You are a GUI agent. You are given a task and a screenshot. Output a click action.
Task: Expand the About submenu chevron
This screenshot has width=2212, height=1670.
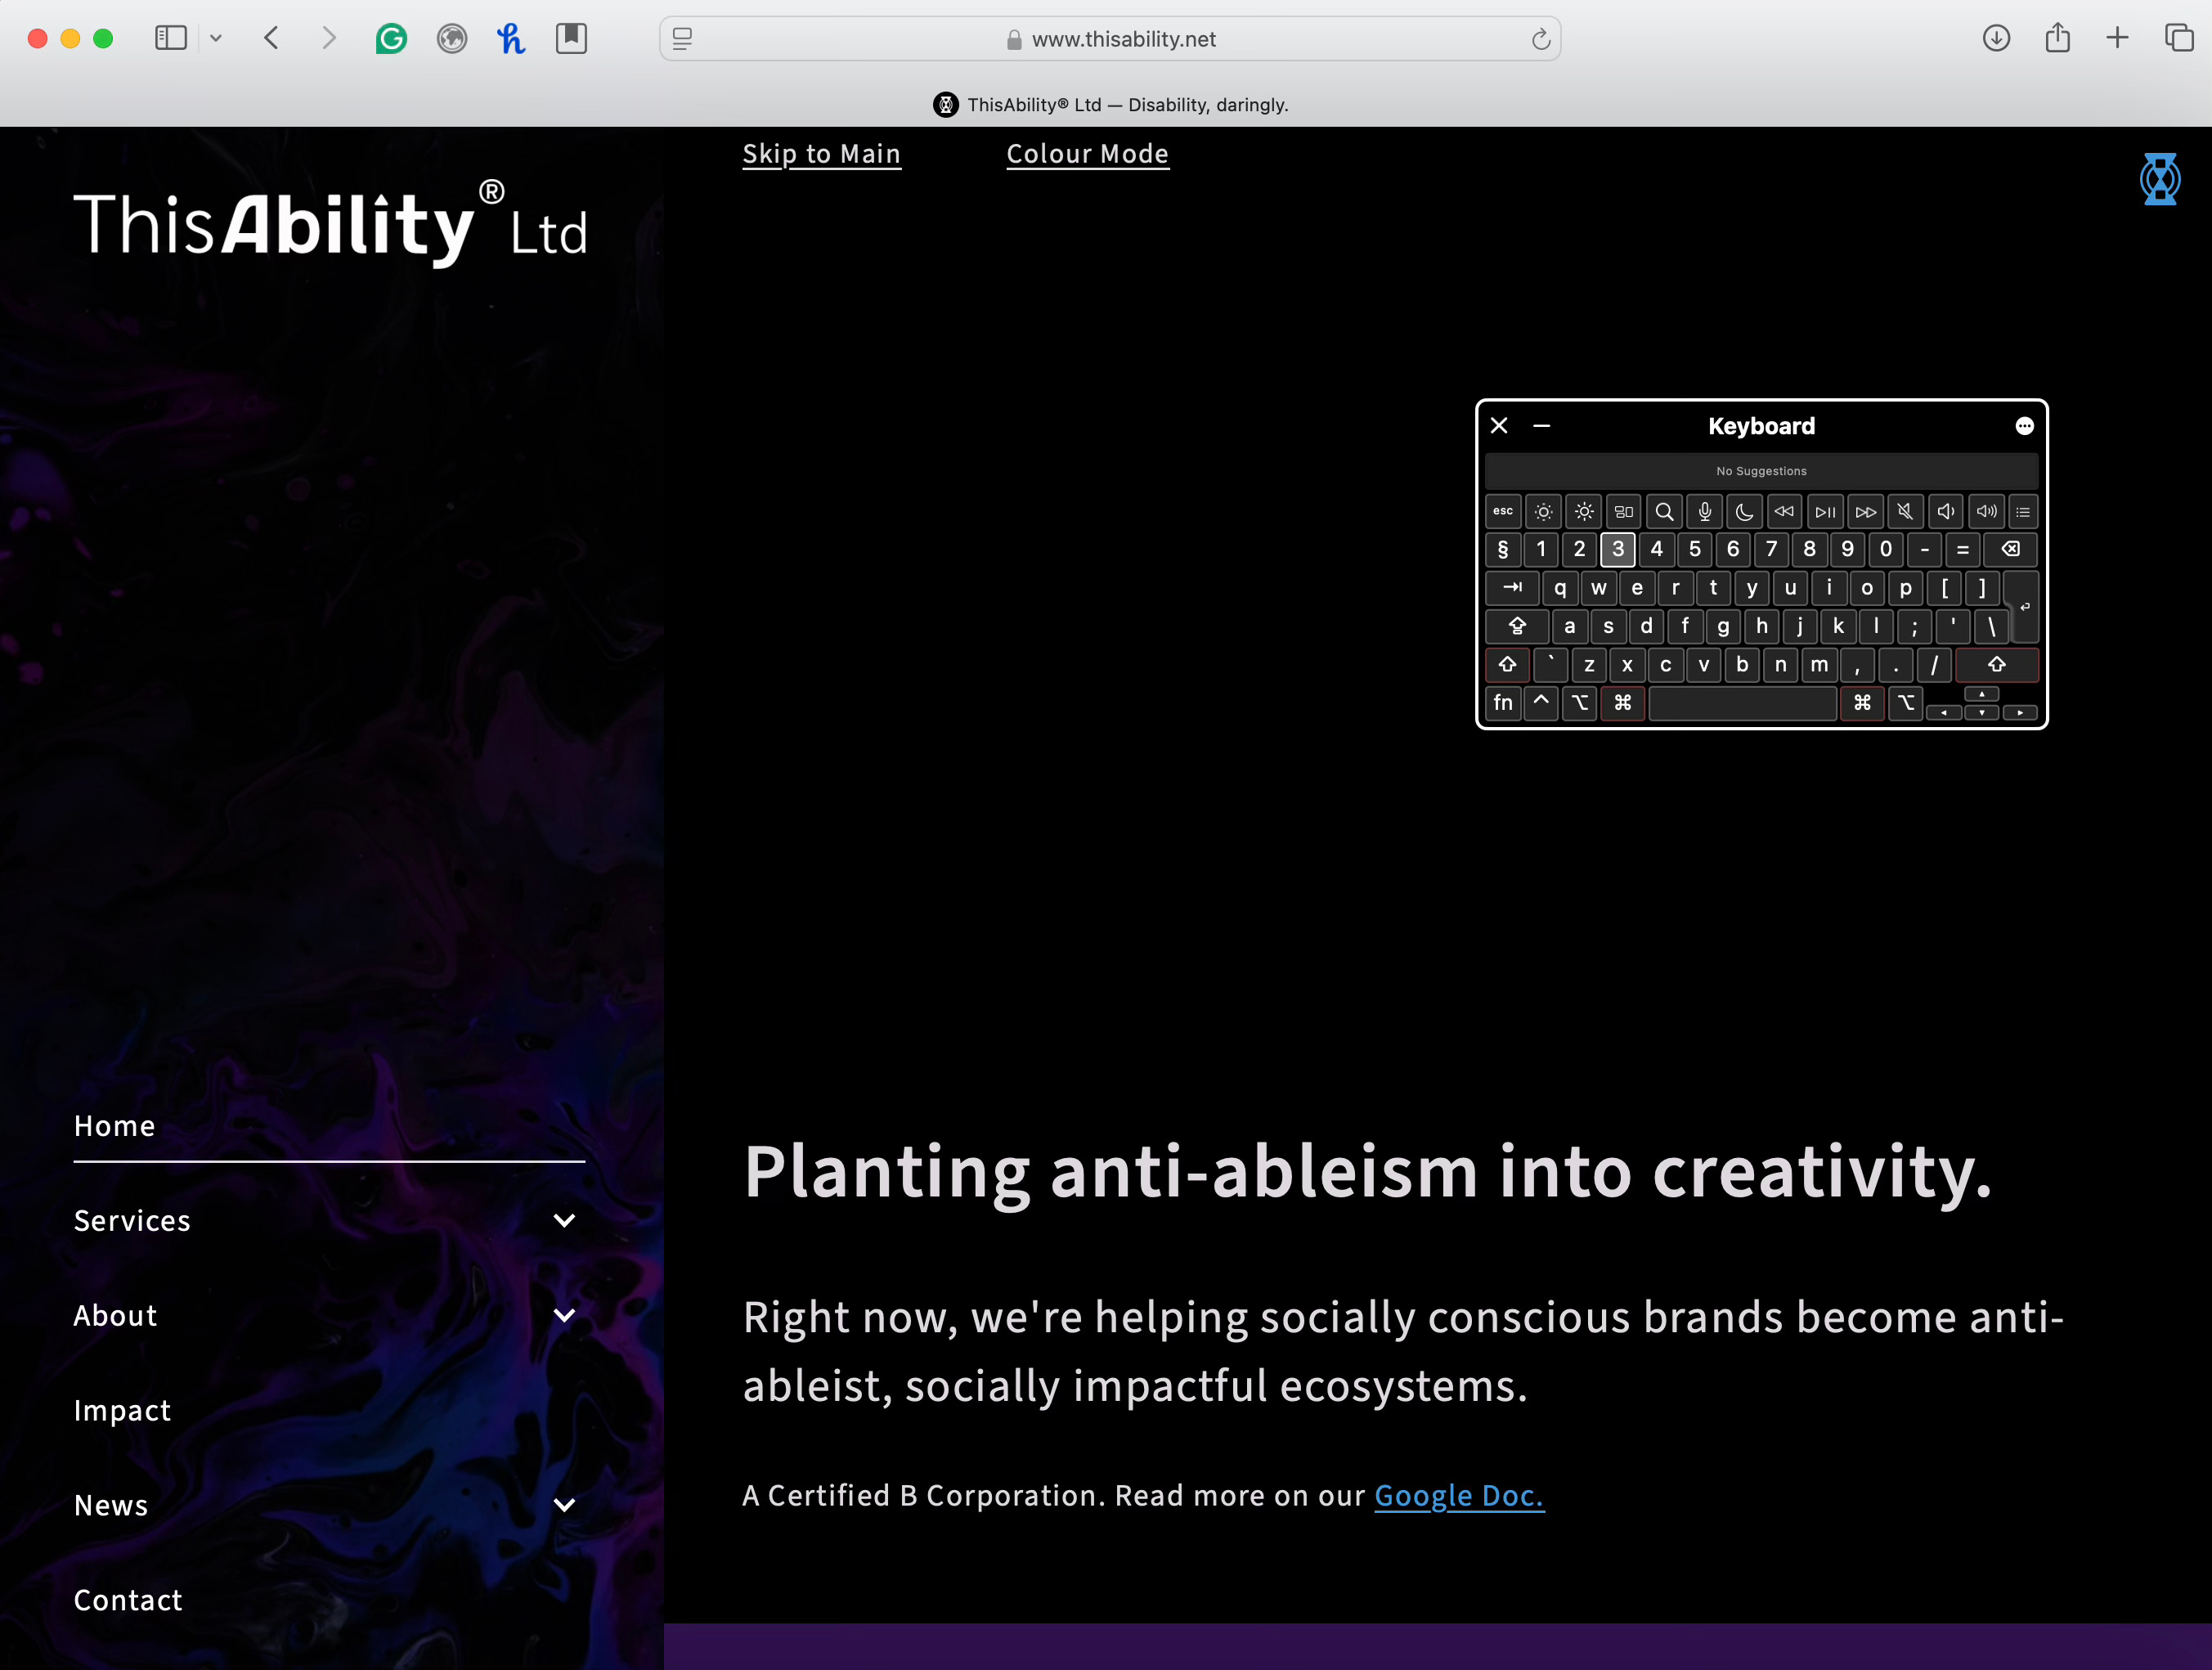(x=564, y=1316)
